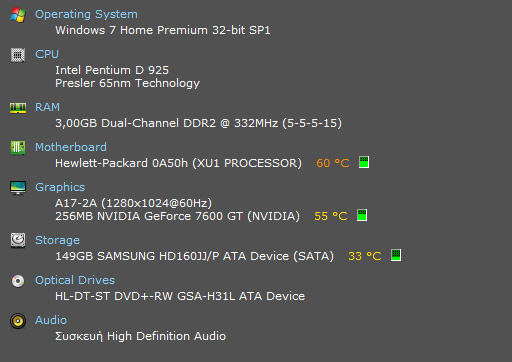Go to the Motherboard section heading
This screenshot has width=512, height=362.
pos(71,147)
